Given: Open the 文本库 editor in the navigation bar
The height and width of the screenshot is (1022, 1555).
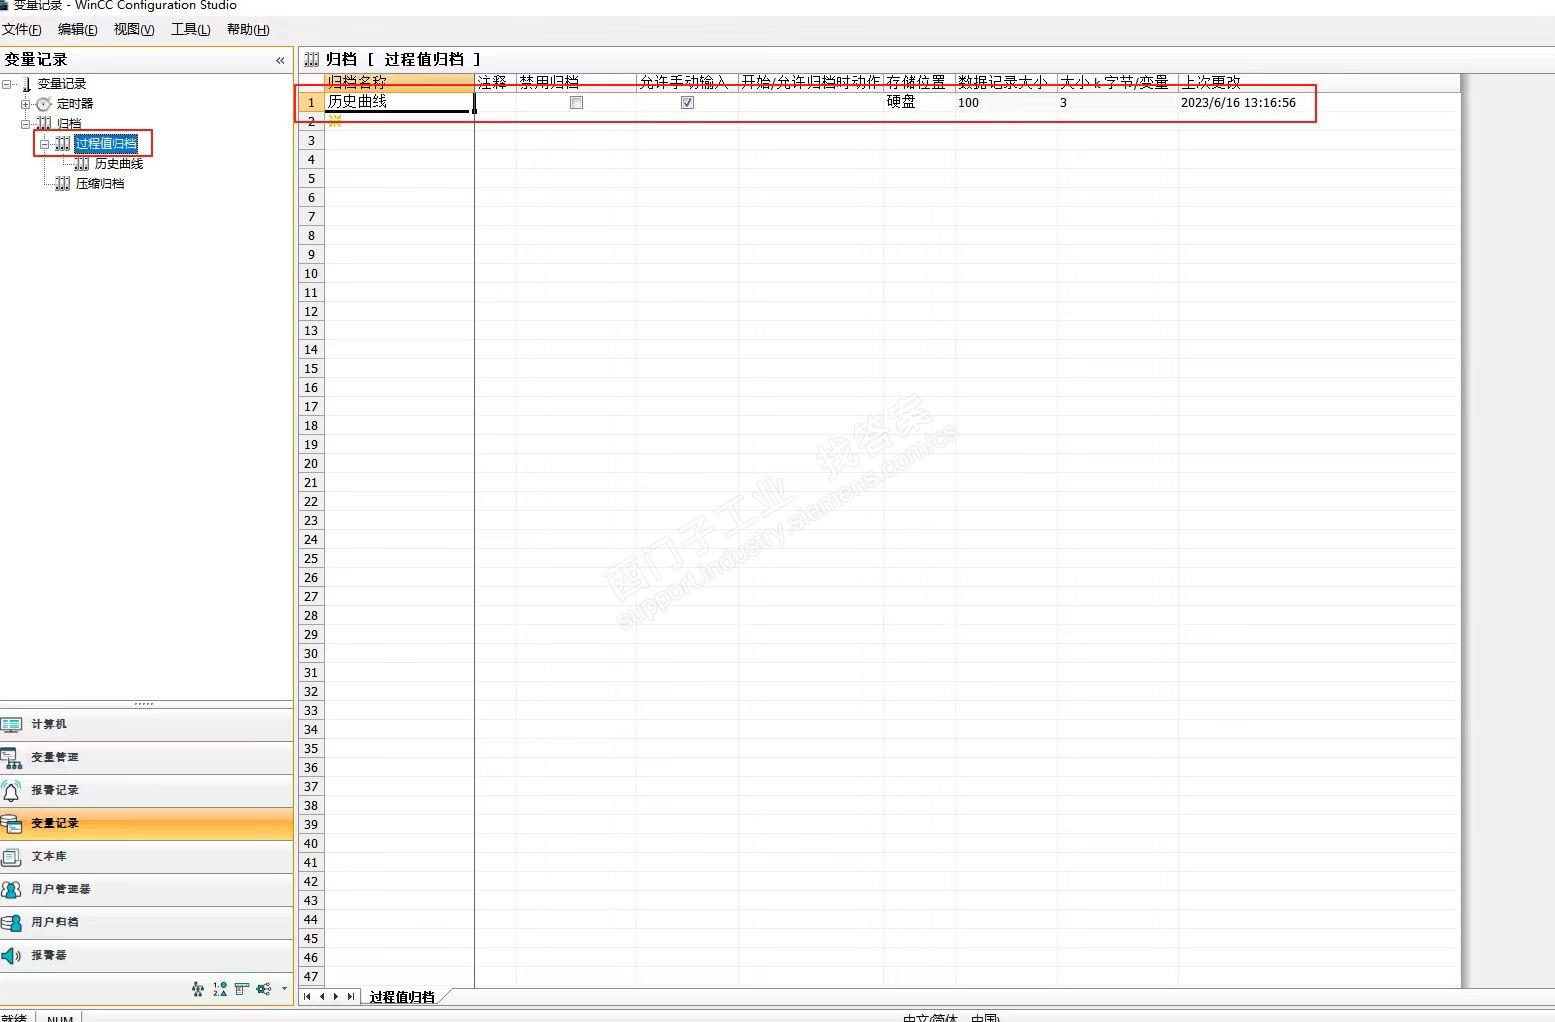Looking at the screenshot, I should click(146, 856).
